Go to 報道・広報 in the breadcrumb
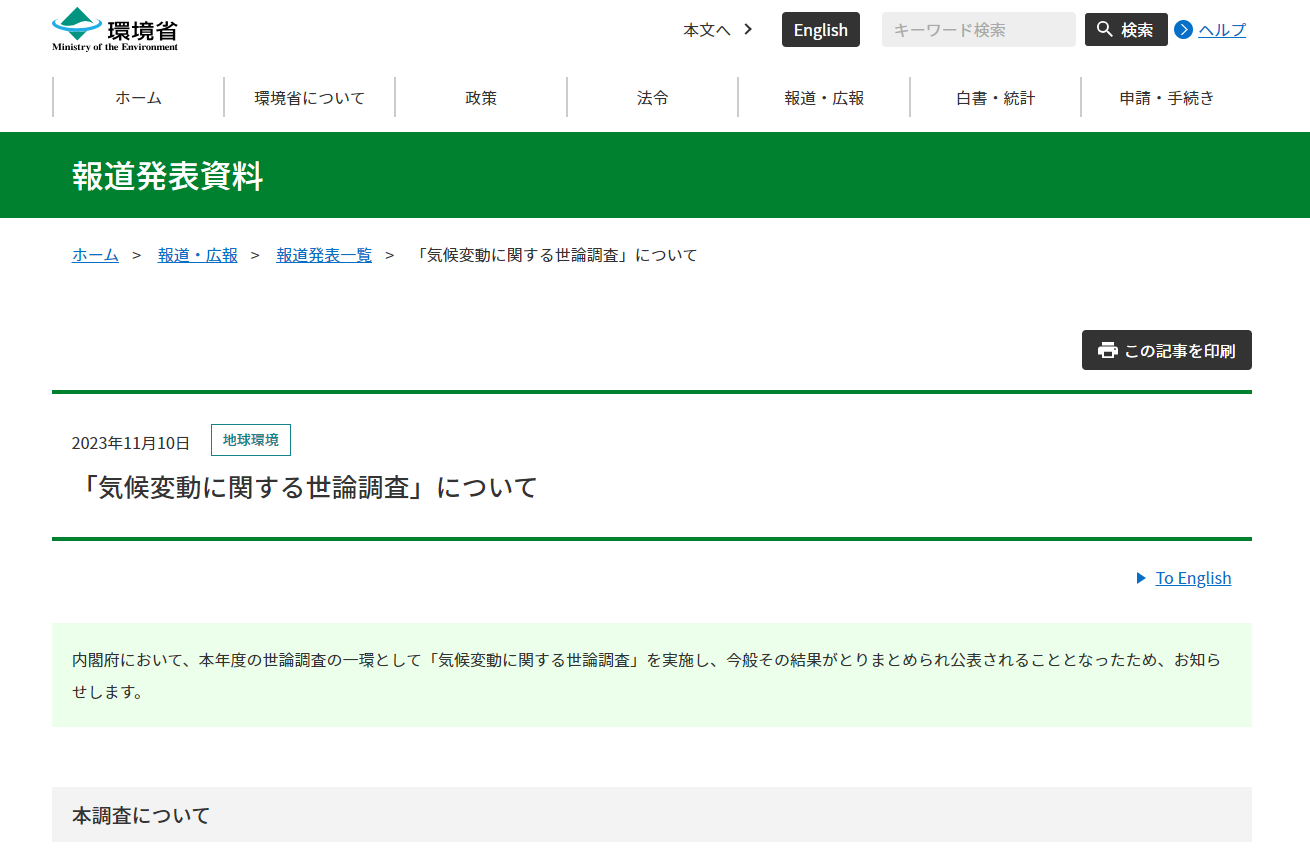This screenshot has height=864, width=1310. click(x=198, y=255)
